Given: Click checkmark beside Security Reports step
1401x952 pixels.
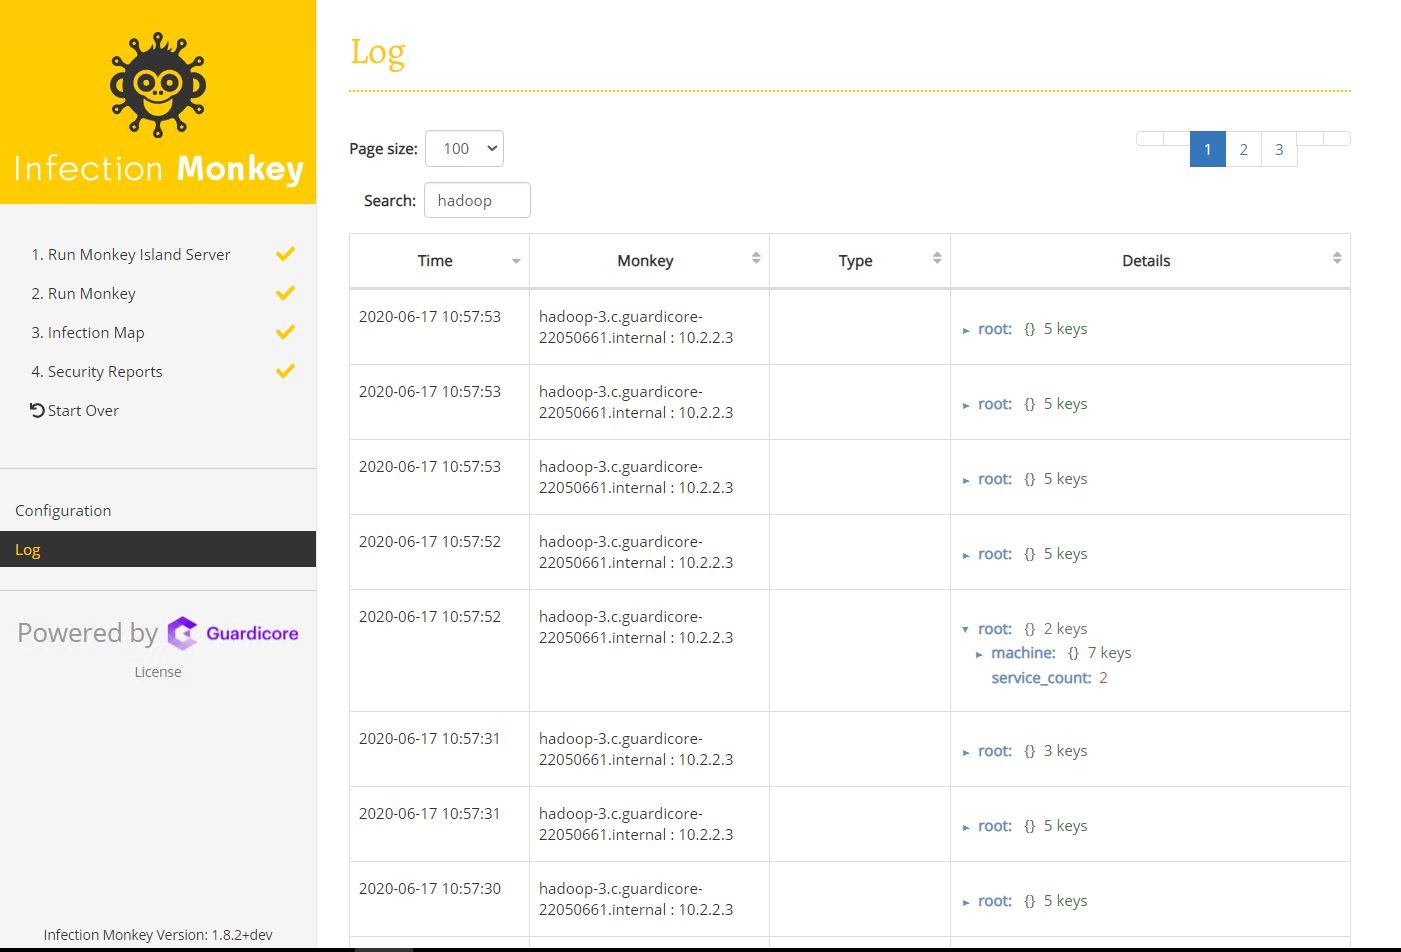Looking at the screenshot, I should point(285,370).
